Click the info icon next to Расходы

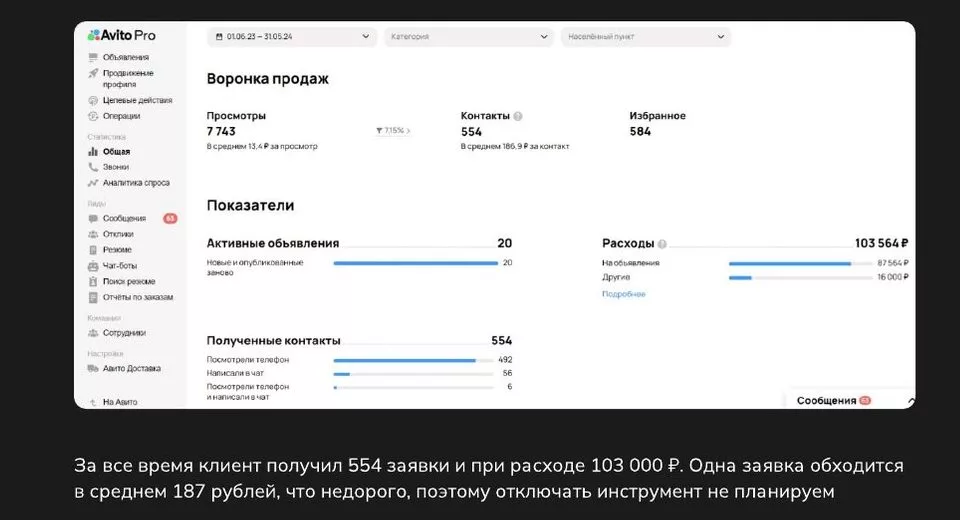[662, 244]
